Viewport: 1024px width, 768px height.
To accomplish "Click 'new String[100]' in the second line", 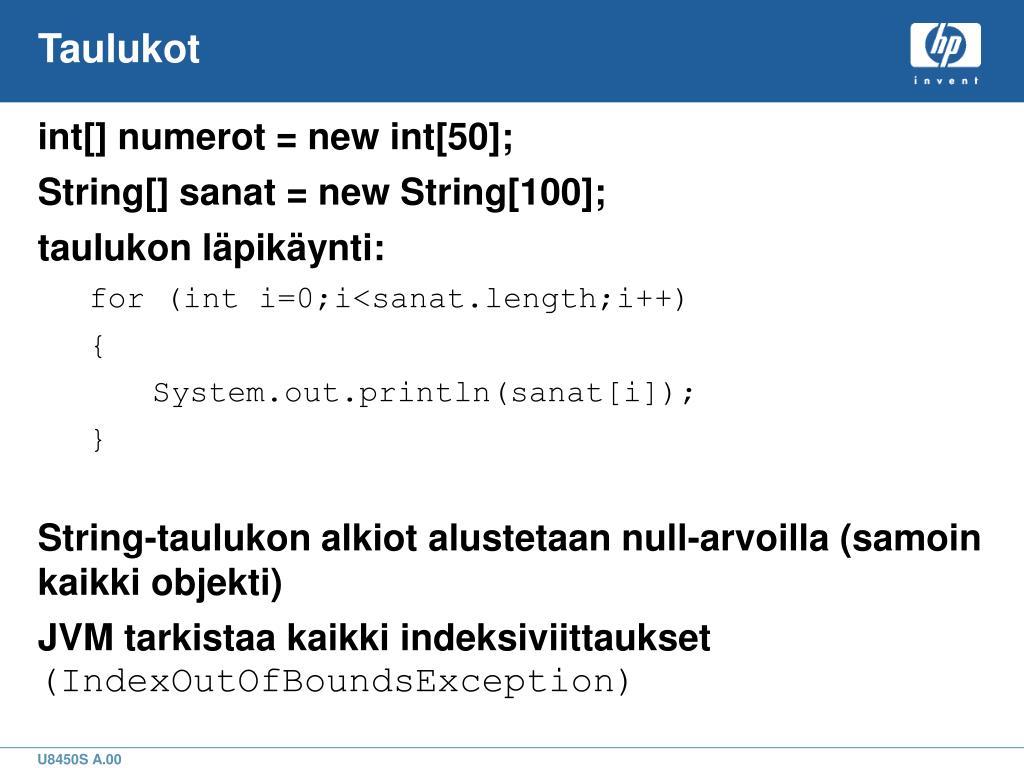I will 456,193.
